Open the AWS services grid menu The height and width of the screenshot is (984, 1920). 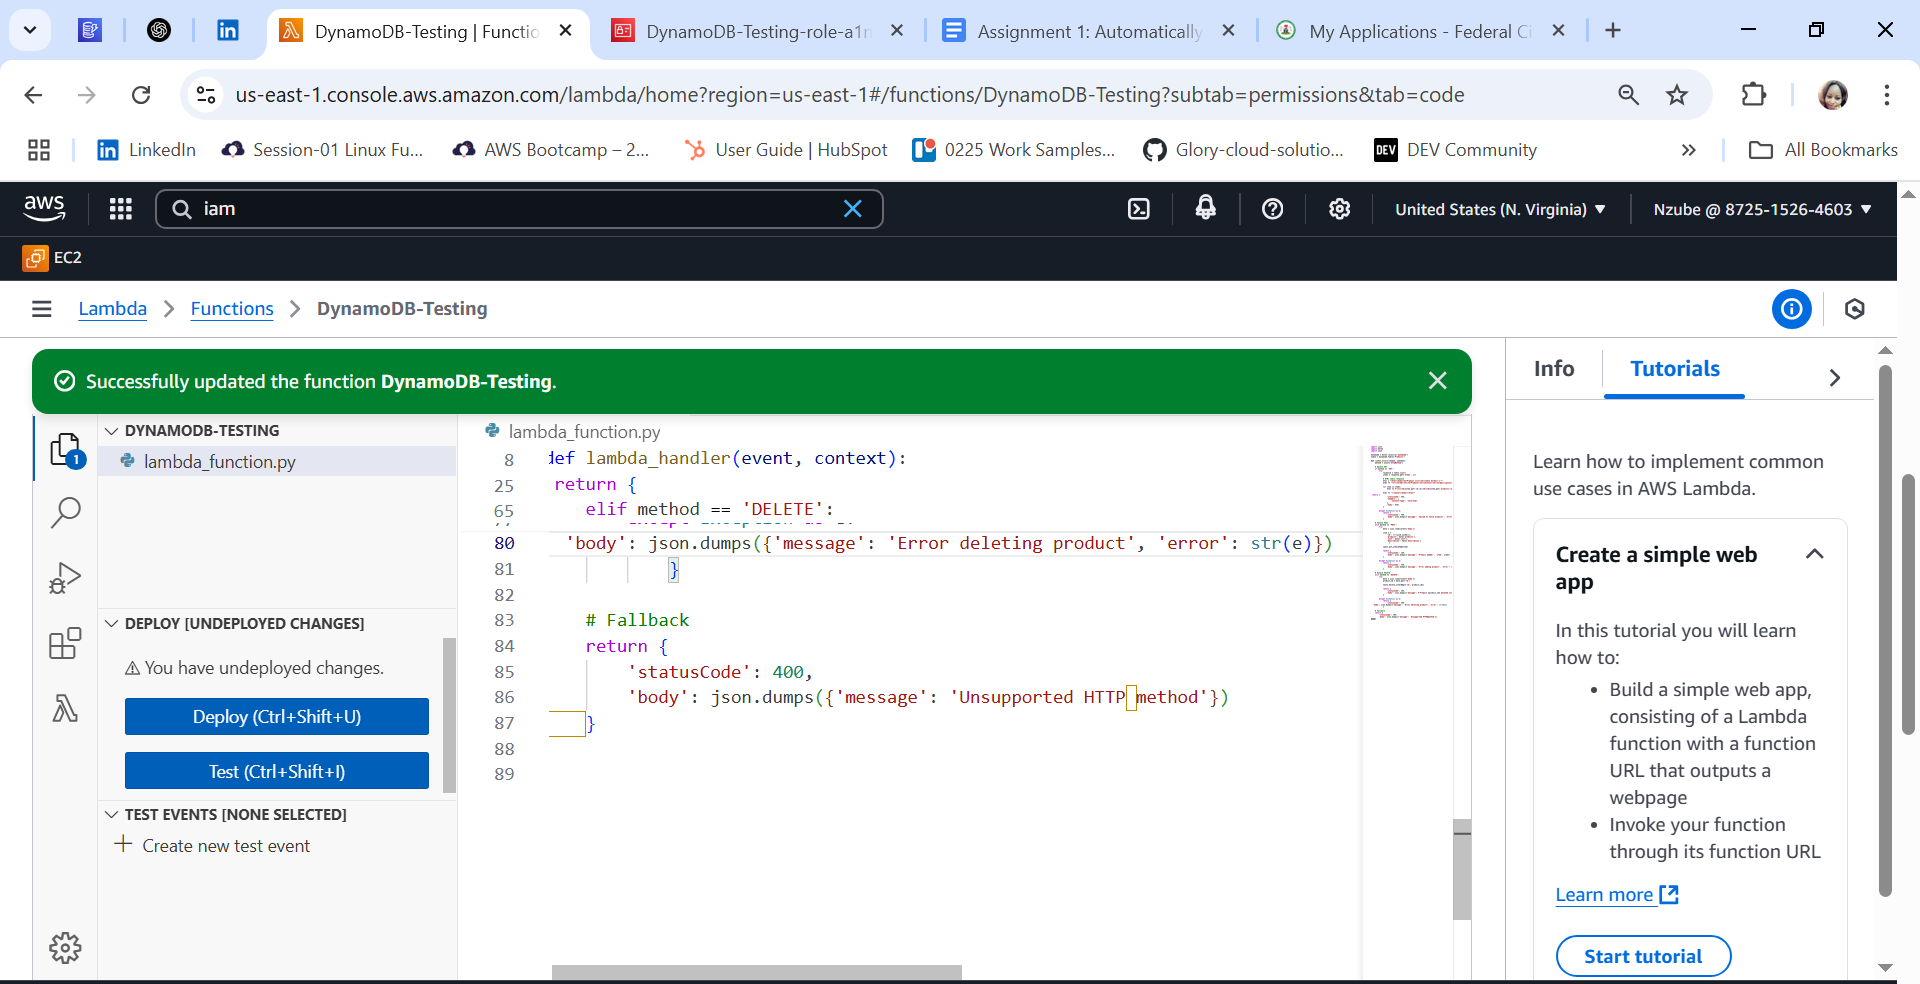click(x=121, y=208)
